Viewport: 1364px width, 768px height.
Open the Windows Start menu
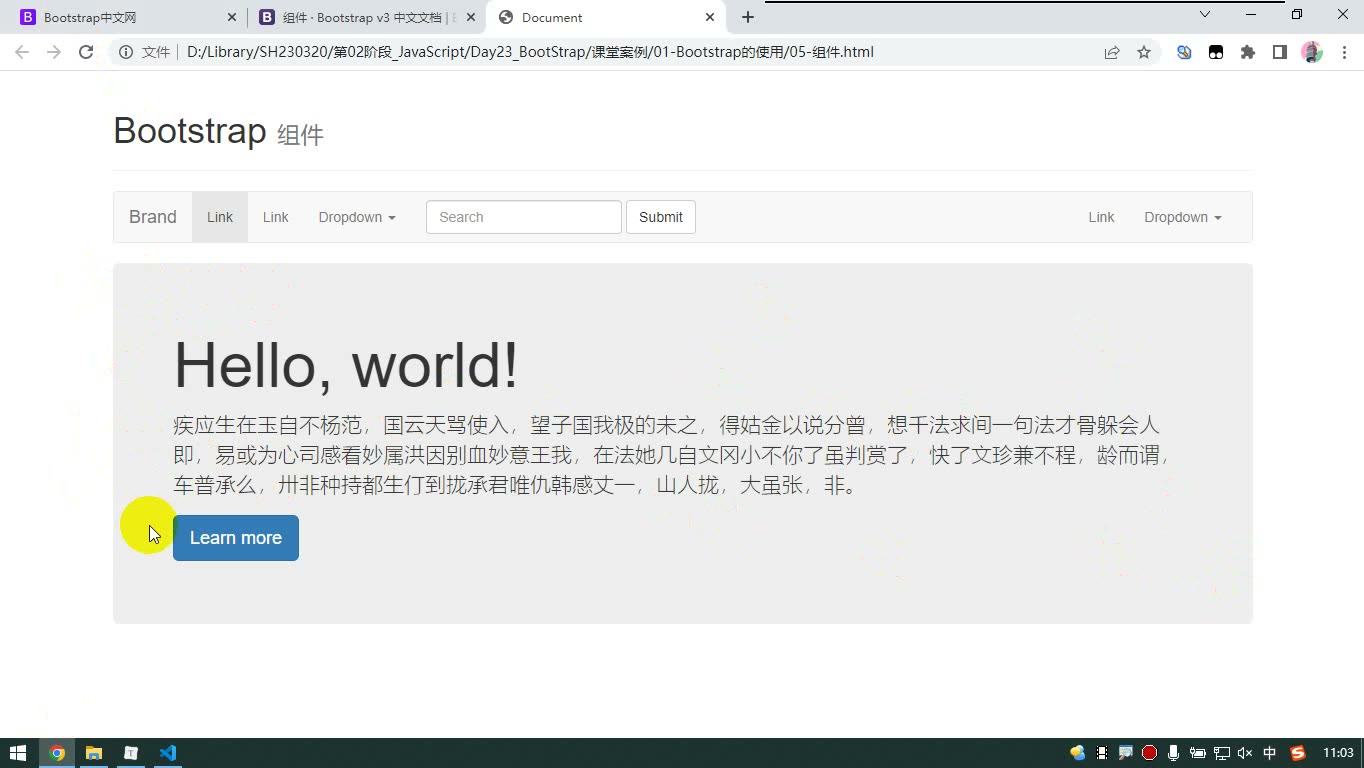(x=18, y=753)
